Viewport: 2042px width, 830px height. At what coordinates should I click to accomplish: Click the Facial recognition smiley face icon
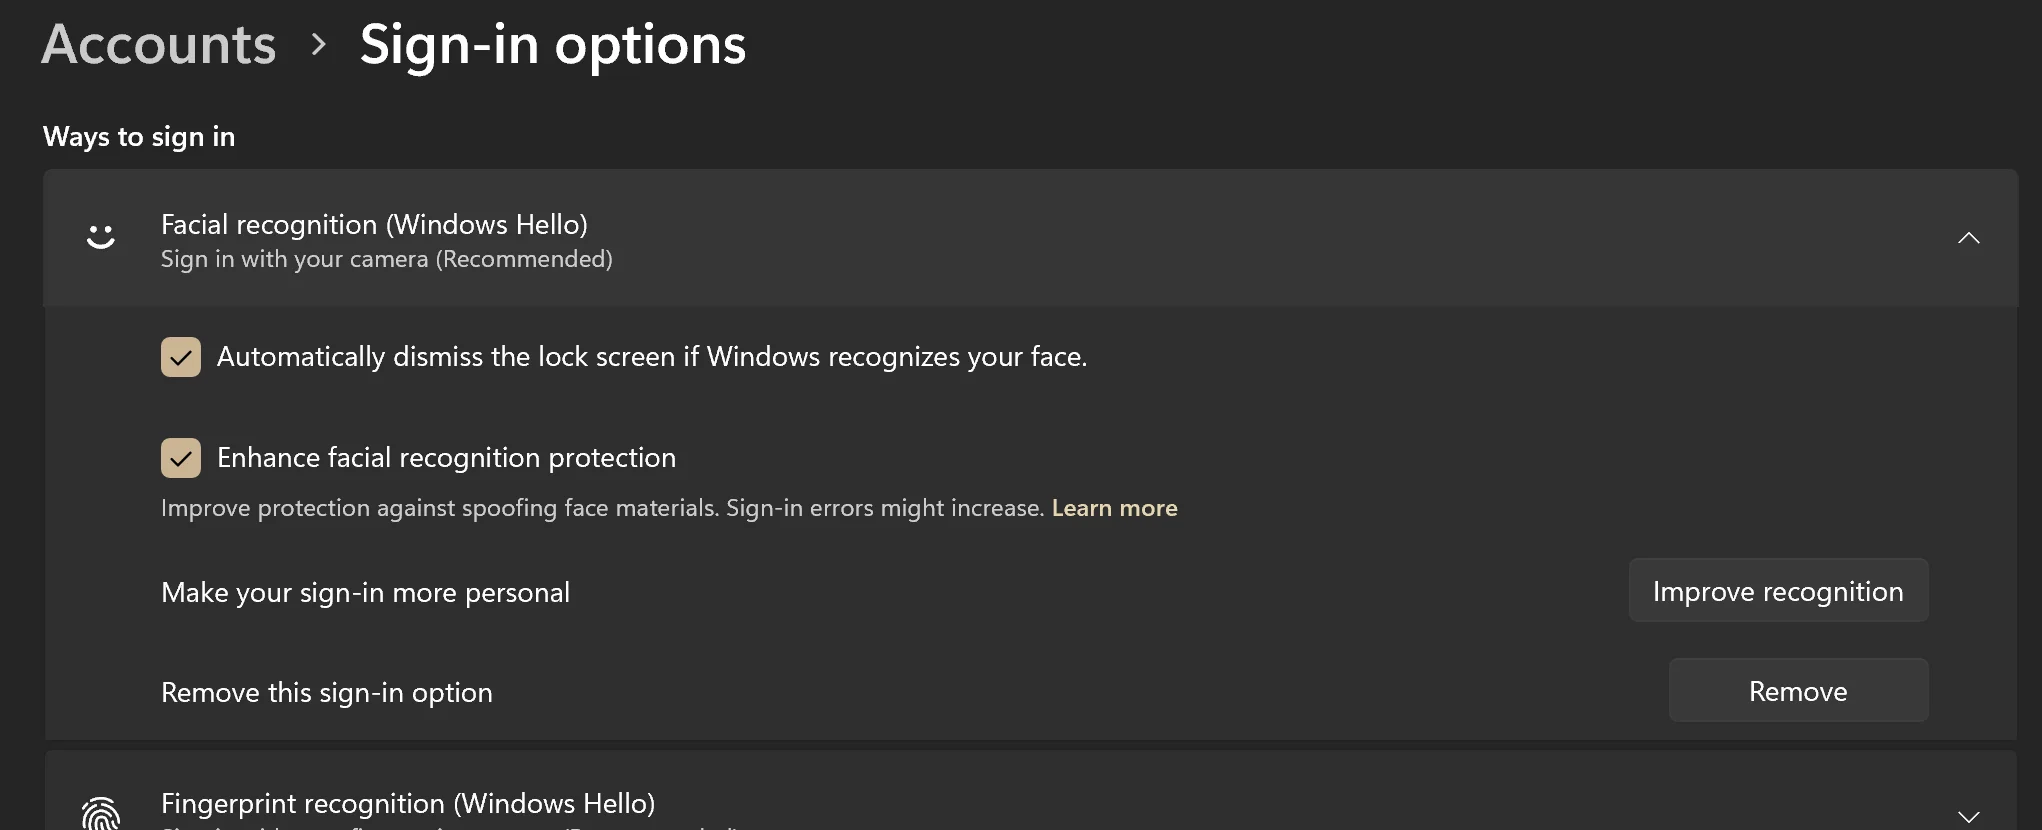(100, 237)
